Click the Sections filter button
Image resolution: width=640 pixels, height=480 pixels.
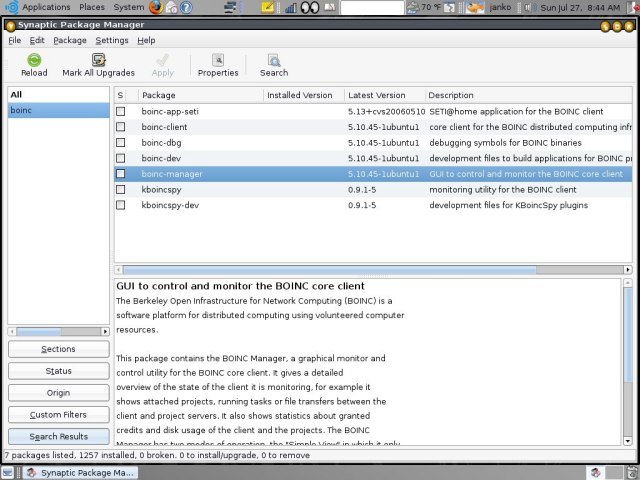[x=58, y=349]
